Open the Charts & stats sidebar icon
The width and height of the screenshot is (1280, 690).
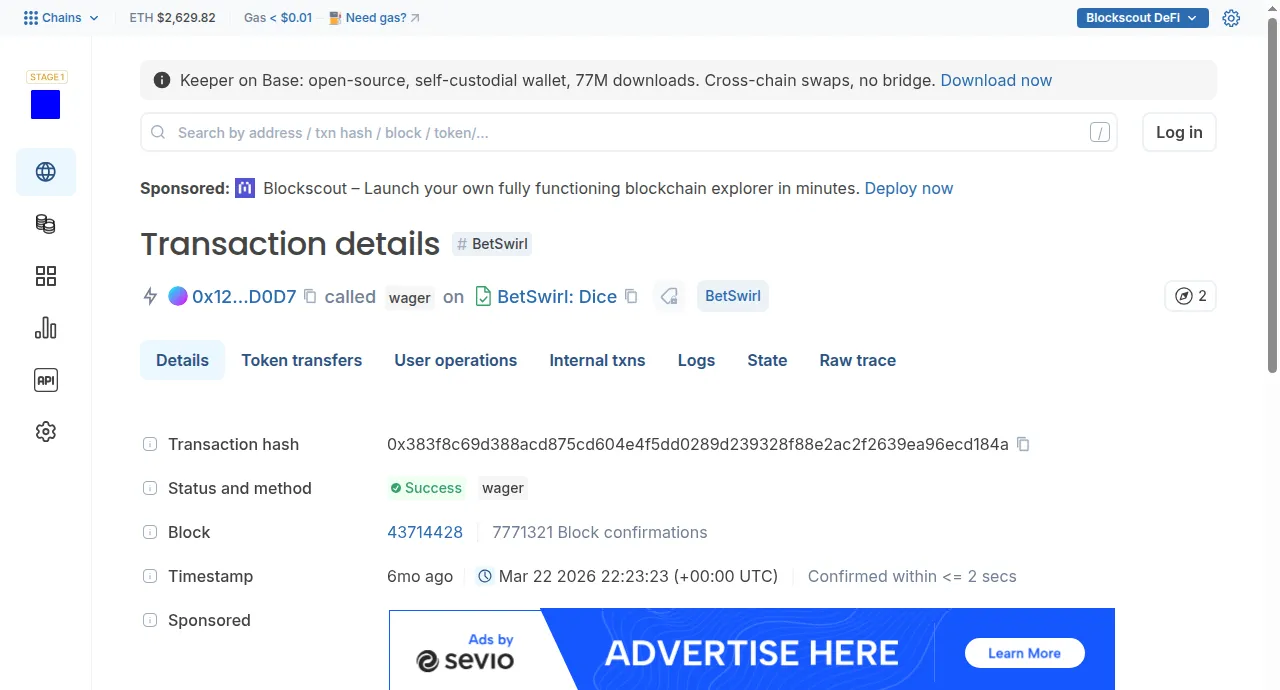pyautogui.click(x=46, y=328)
